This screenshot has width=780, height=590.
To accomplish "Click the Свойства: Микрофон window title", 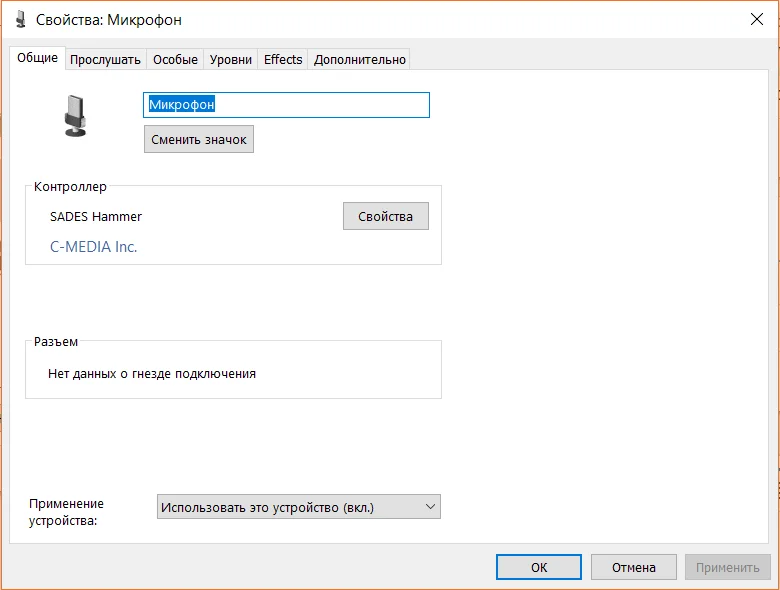I will point(109,20).
